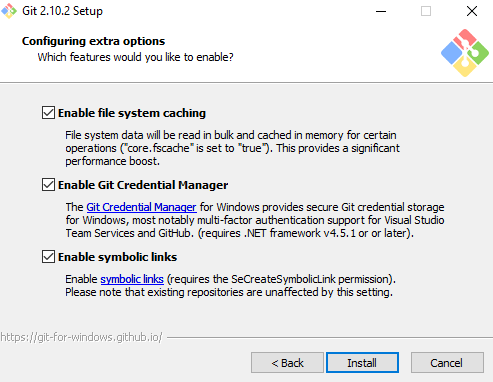
Task: Click the git-for-windows.github.io URL text
Action: 81,337
